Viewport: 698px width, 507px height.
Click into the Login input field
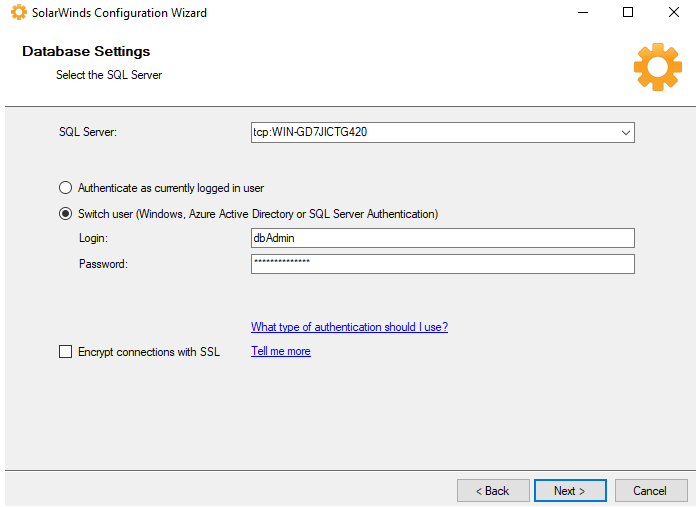tap(442, 238)
